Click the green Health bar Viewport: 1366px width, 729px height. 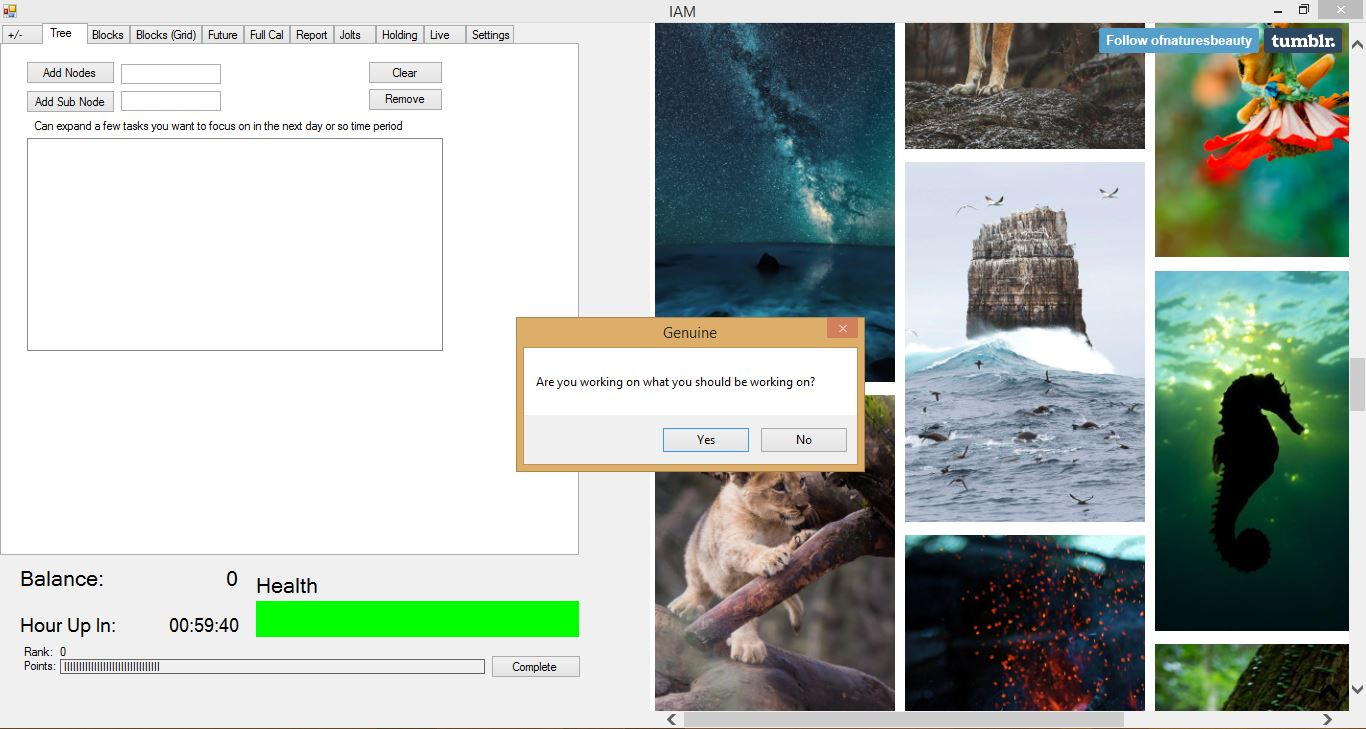[417, 619]
